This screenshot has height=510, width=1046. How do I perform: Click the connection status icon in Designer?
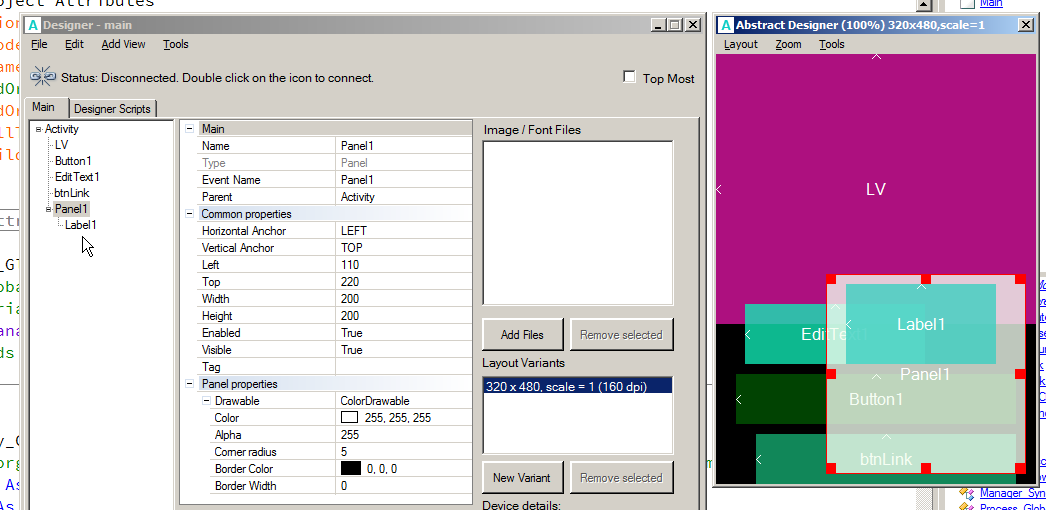pos(43,76)
